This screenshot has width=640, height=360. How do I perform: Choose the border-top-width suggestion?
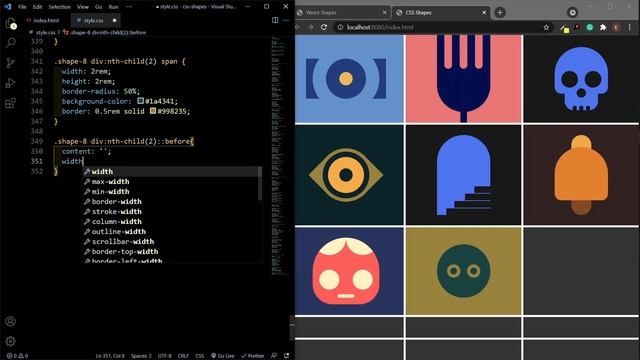(x=171, y=251)
